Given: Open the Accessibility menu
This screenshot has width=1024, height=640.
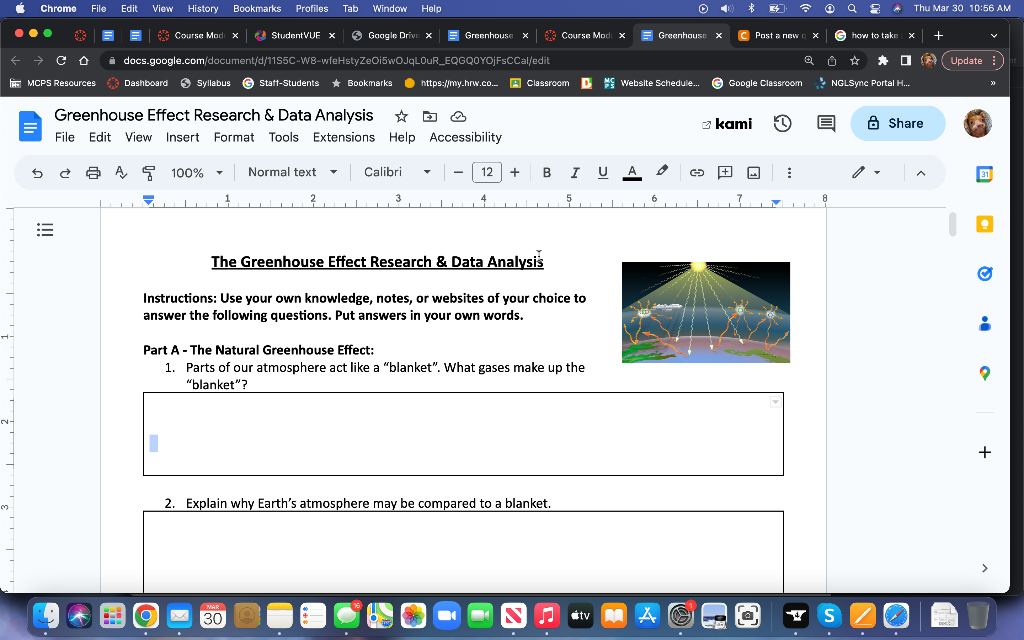Looking at the screenshot, I should (x=466, y=137).
